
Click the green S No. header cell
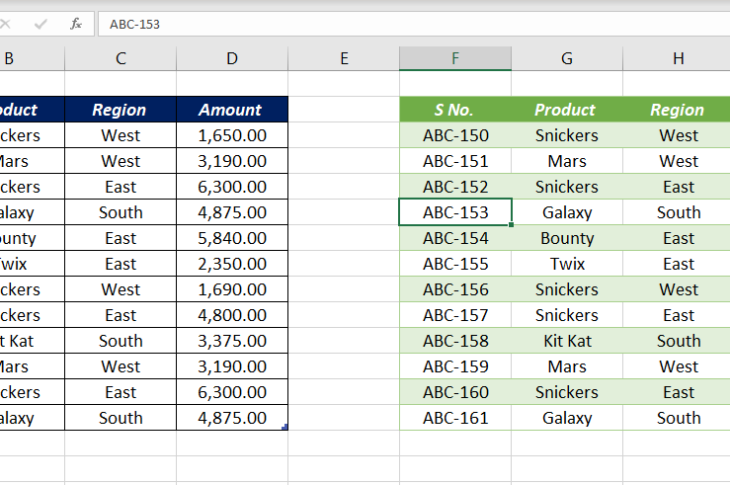[x=455, y=110]
